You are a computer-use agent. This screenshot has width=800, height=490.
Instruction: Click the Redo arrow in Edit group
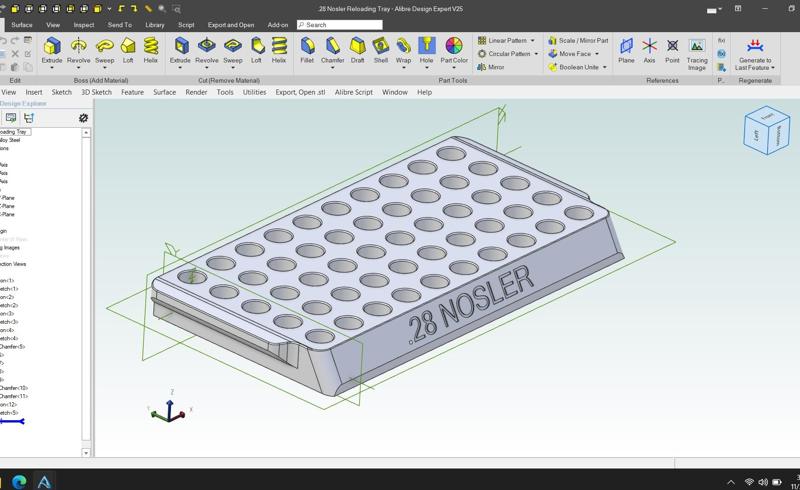15,40
